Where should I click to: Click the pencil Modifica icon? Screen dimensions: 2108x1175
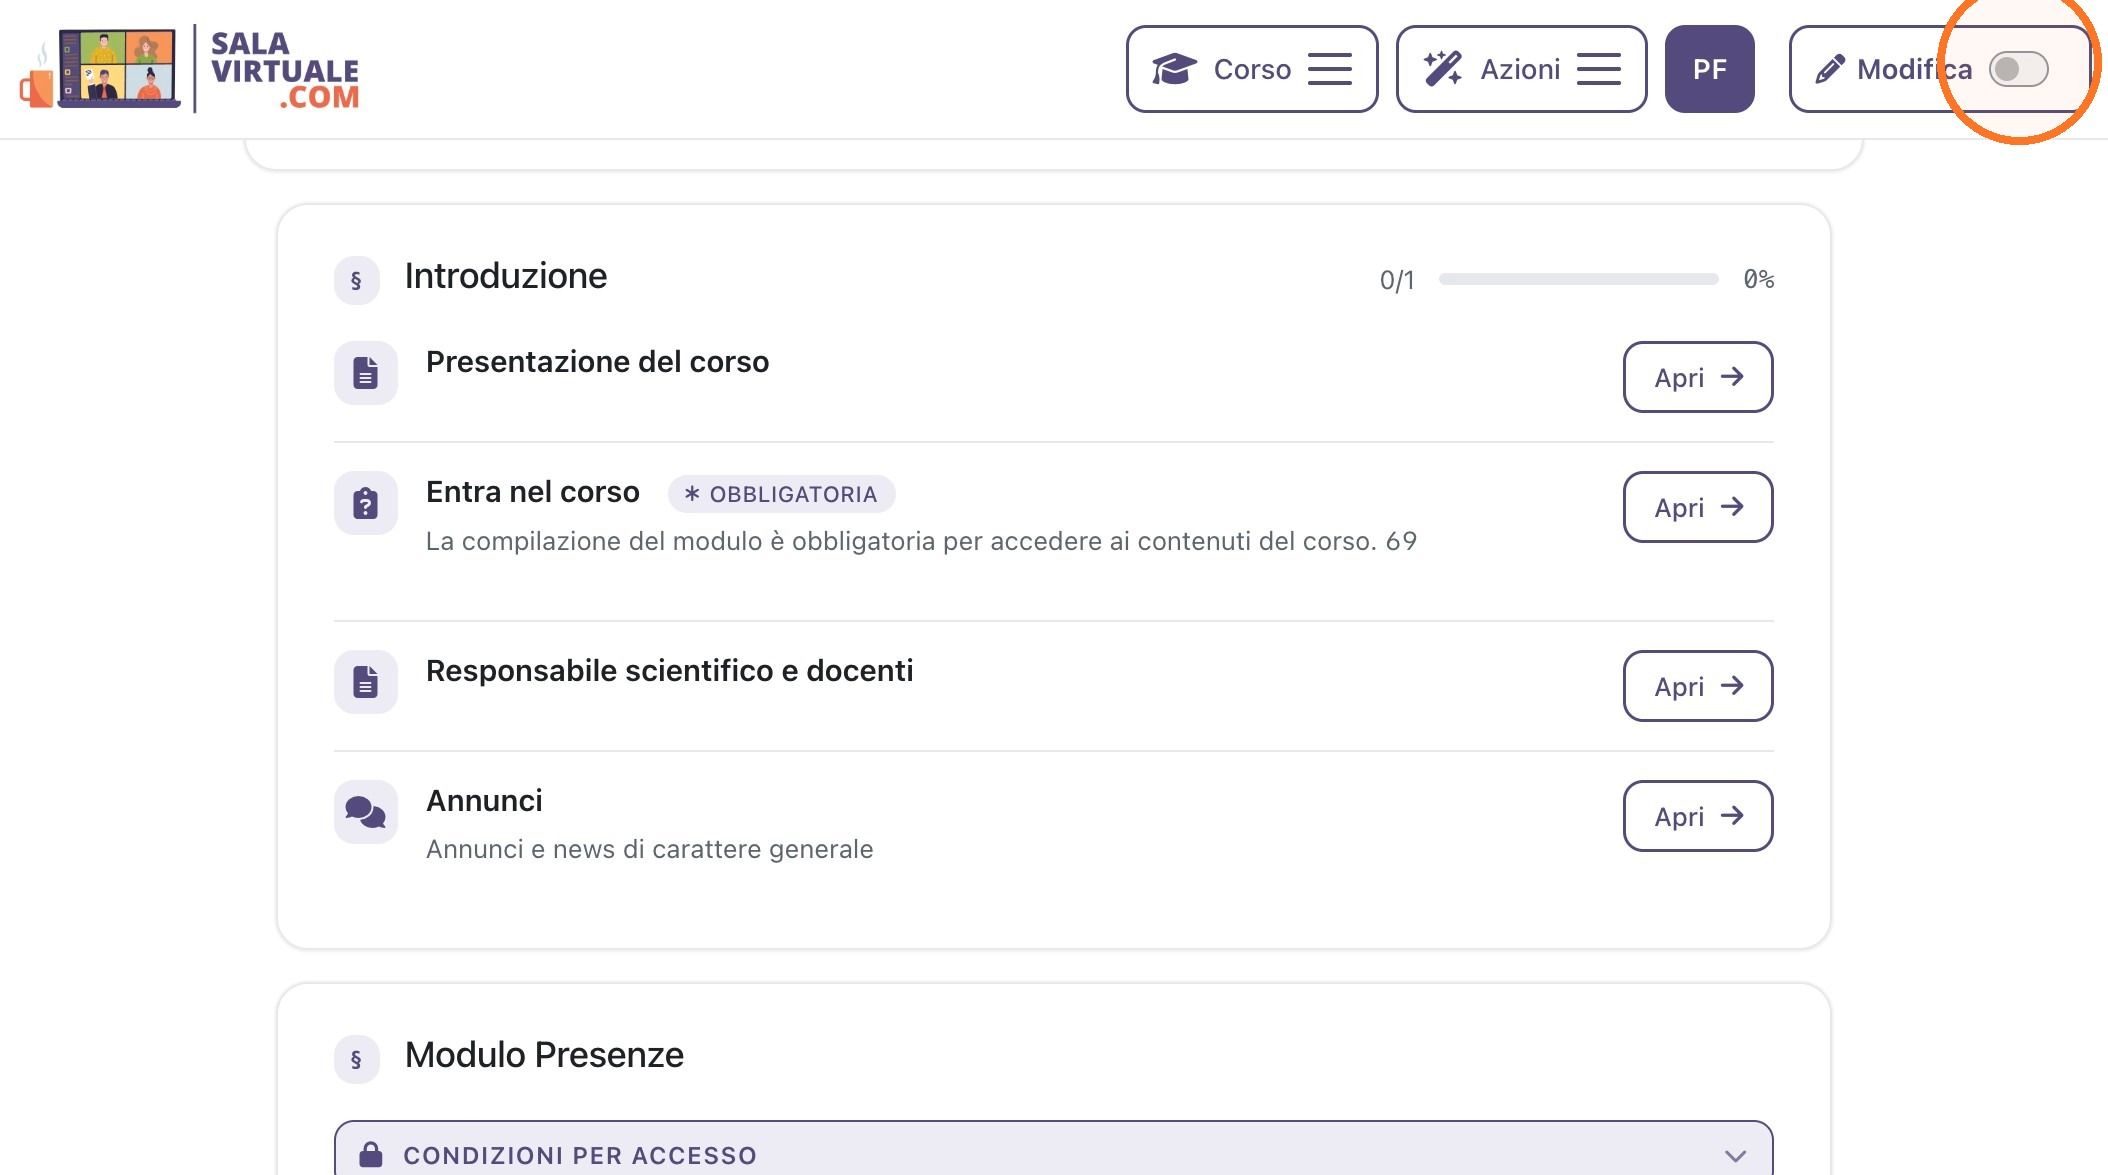(x=1830, y=69)
